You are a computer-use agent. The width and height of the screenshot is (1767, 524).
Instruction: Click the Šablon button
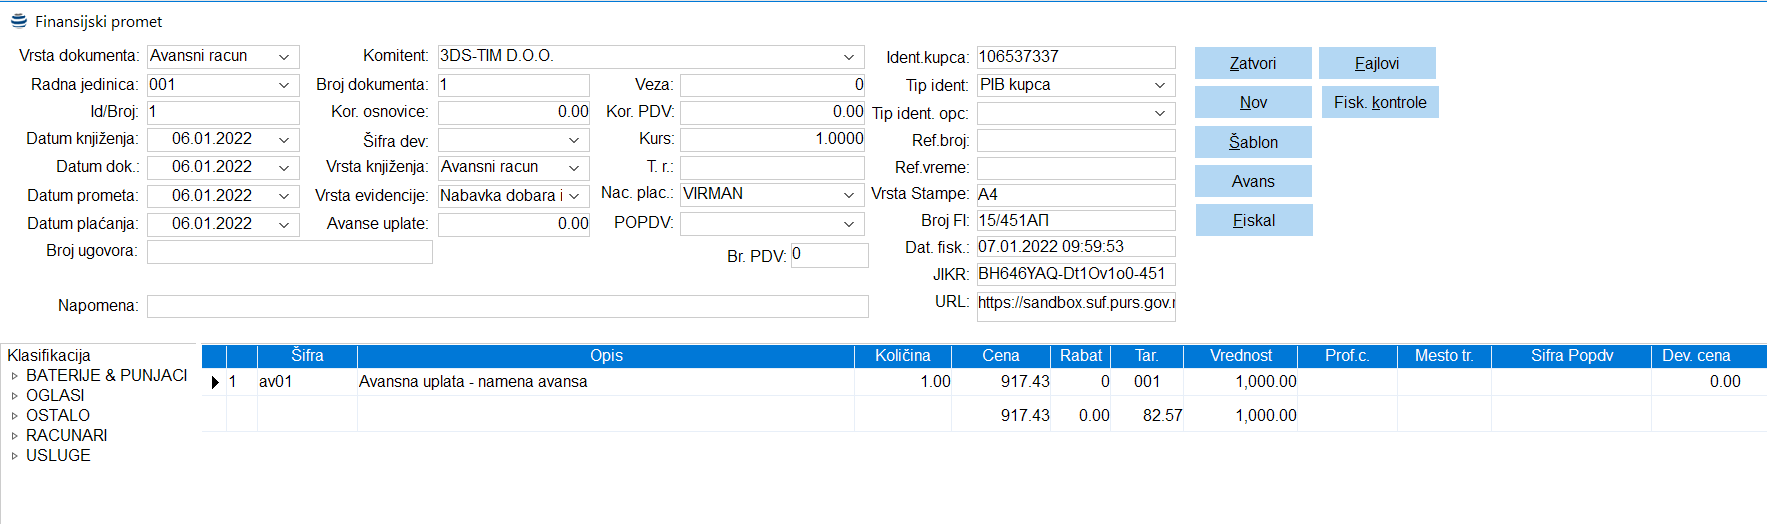[1252, 142]
